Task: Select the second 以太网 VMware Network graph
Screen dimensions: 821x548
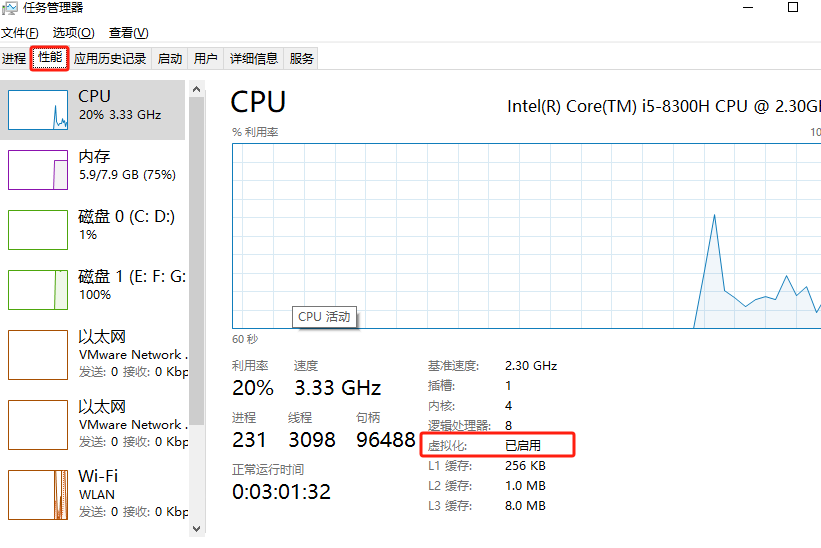Action: click(38, 424)
